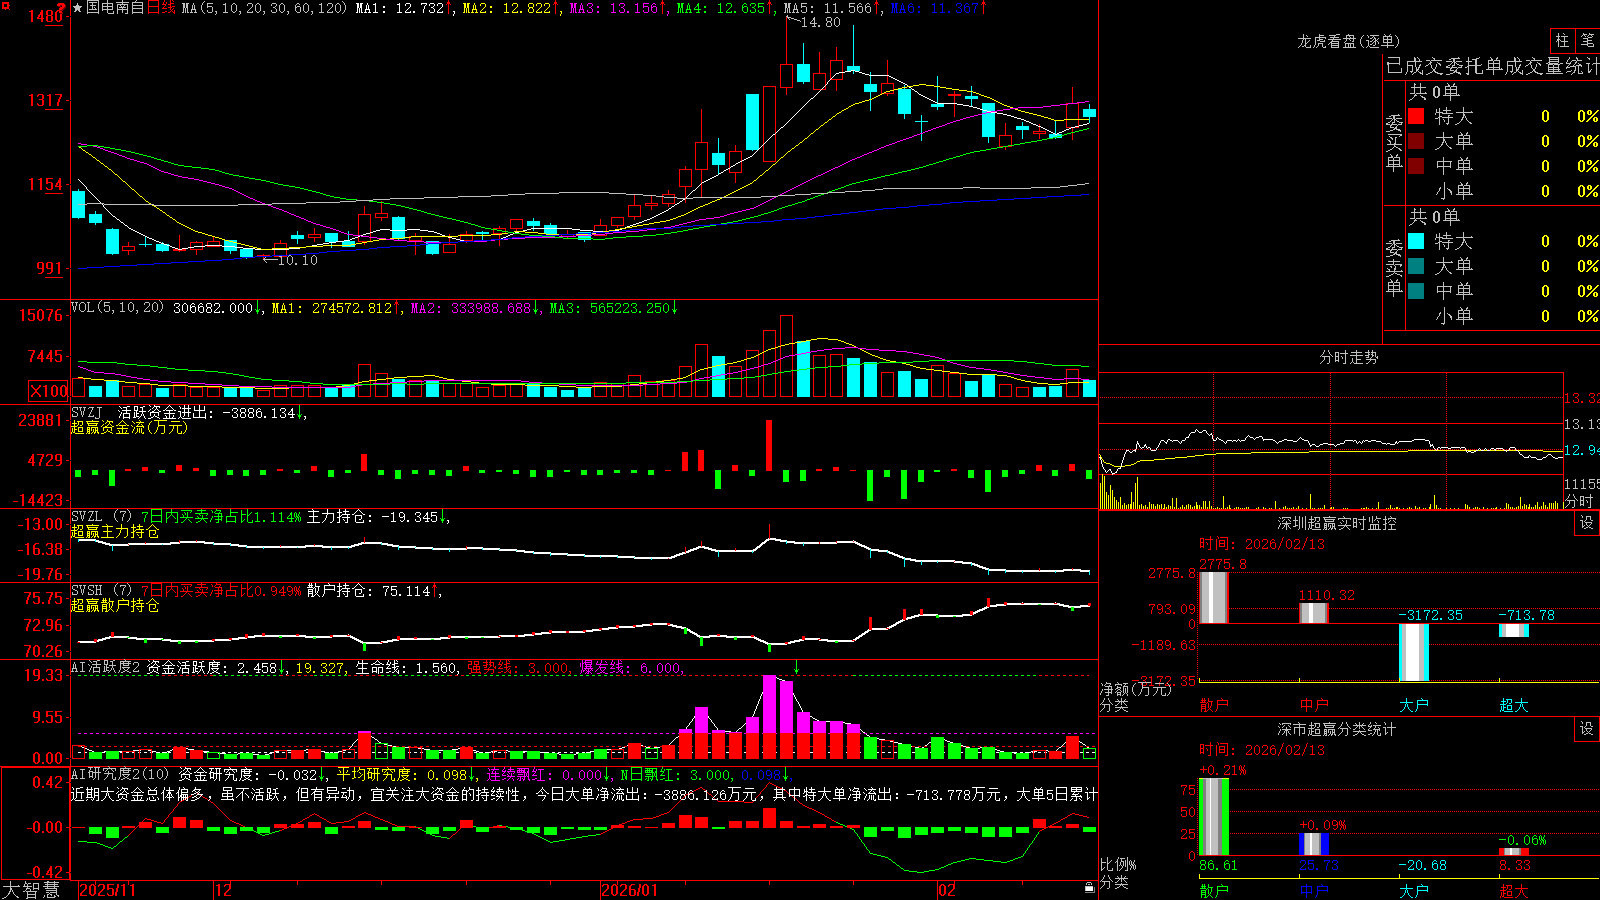Click the -20.68 value under 大户

pyautogui.click(x=1422, y=865)
